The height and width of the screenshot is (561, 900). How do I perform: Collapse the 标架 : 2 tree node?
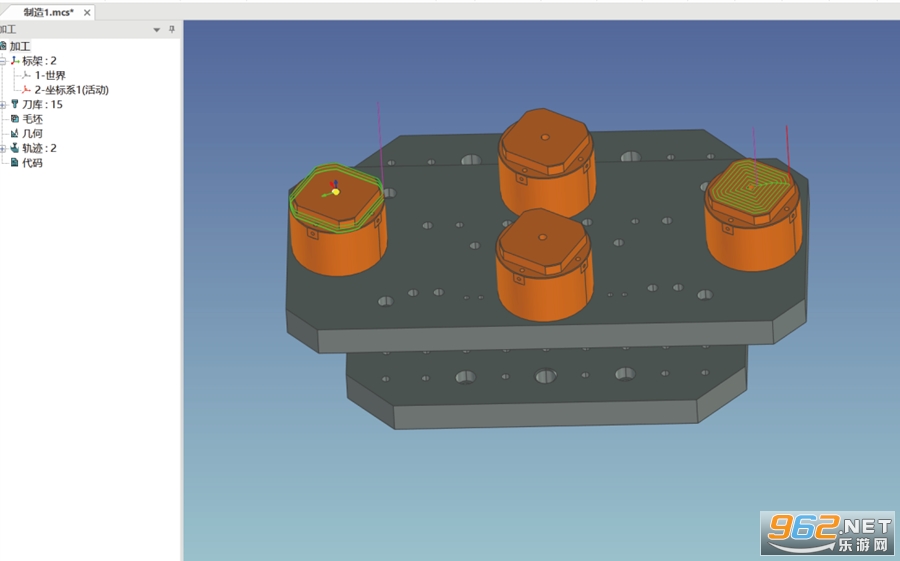click(x=3, y=61)
